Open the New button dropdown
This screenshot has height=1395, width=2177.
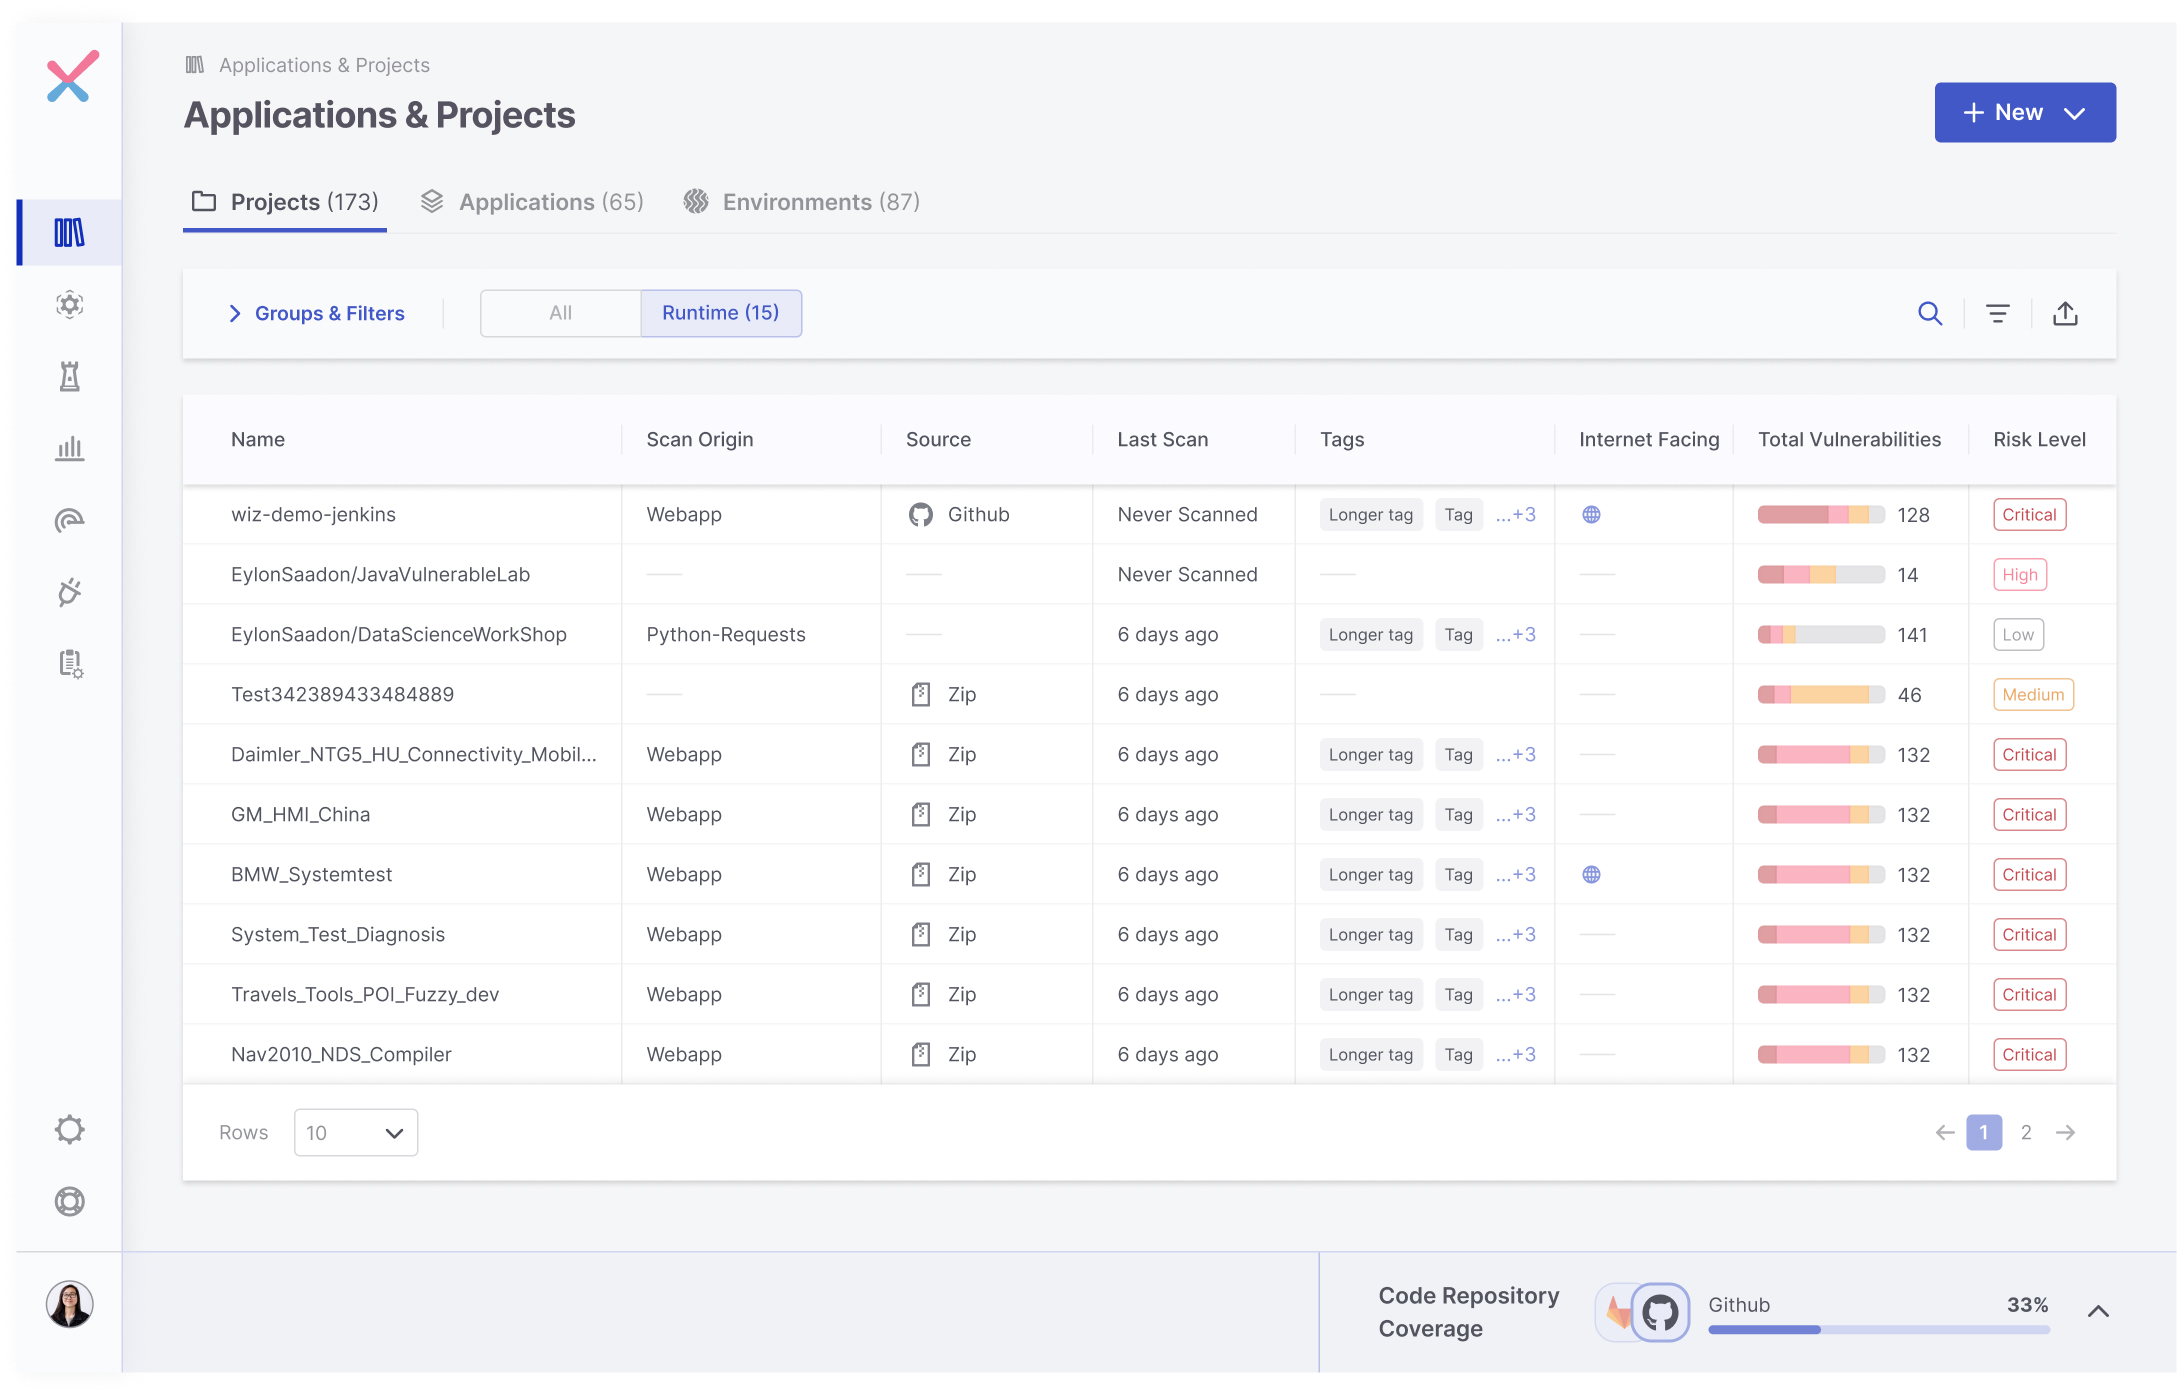click(x=2025, y=113)
